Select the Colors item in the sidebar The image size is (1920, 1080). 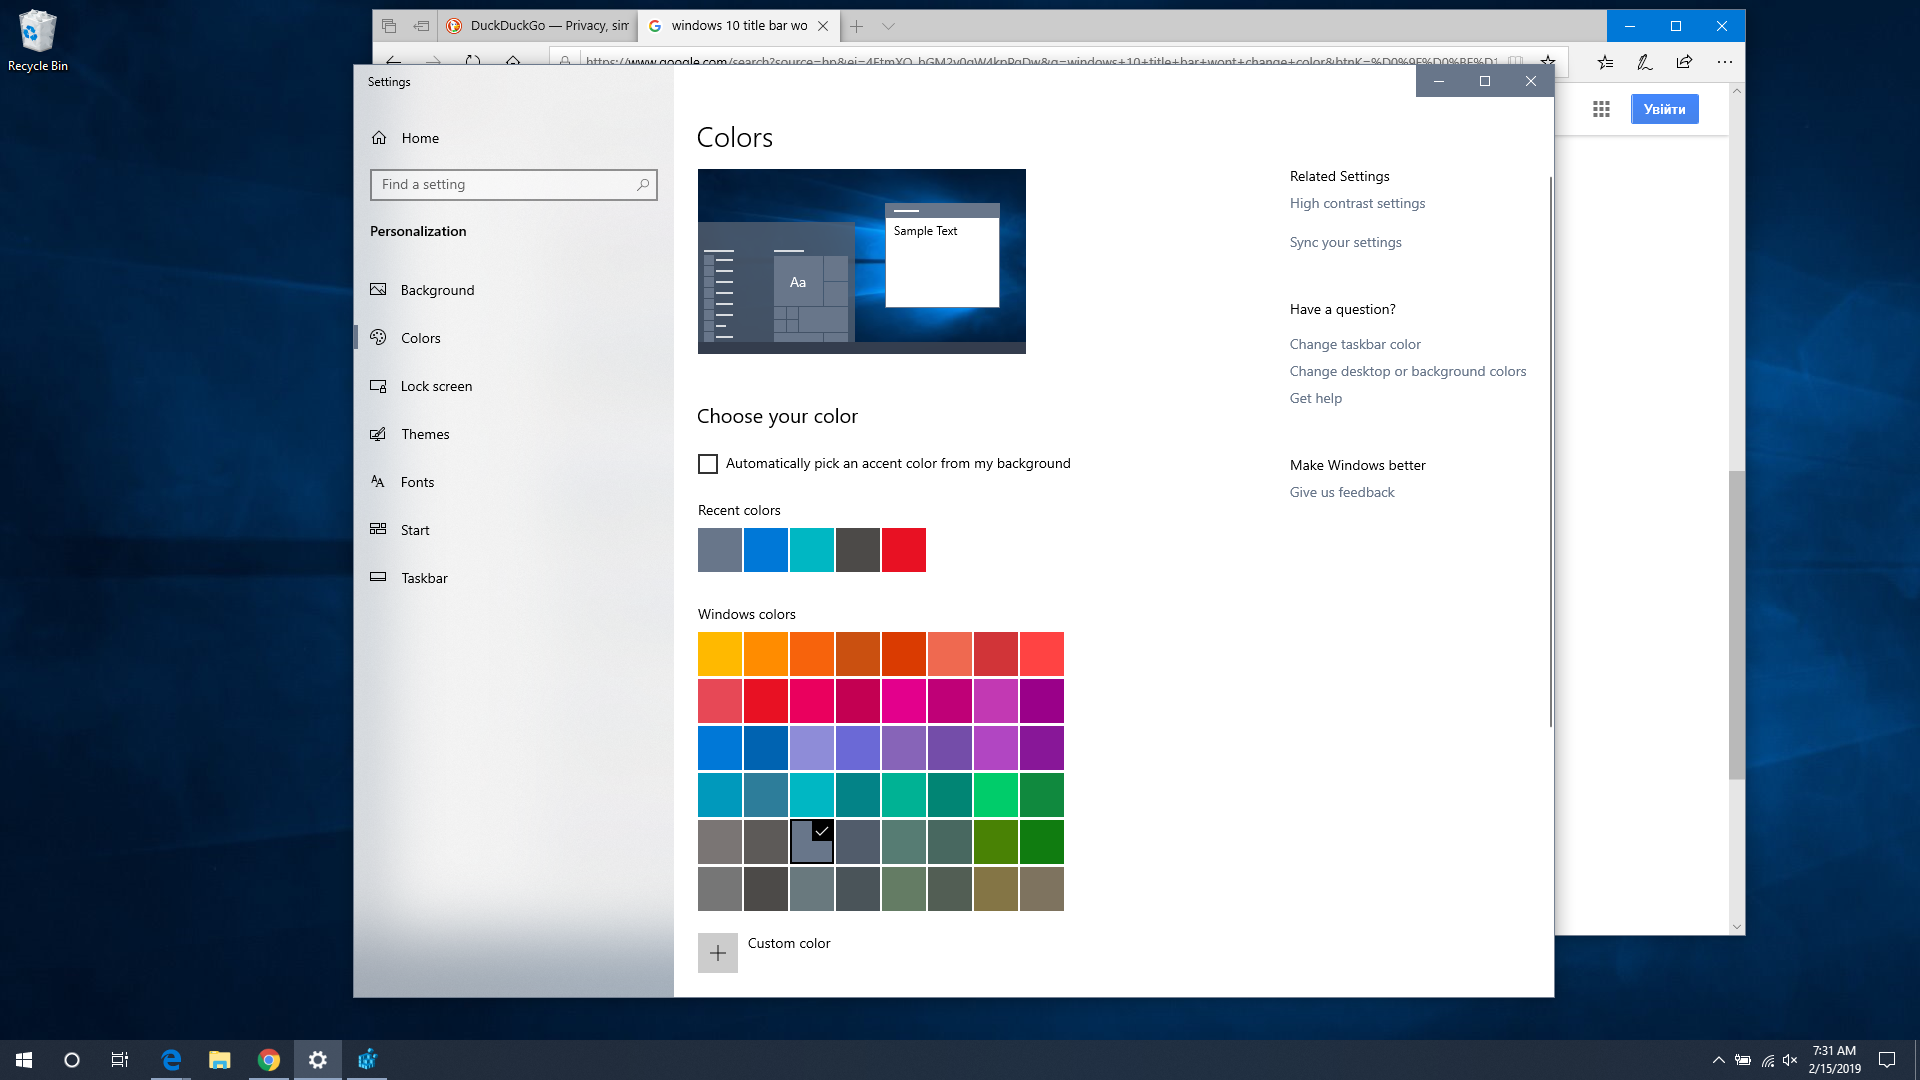pos(420,338)
